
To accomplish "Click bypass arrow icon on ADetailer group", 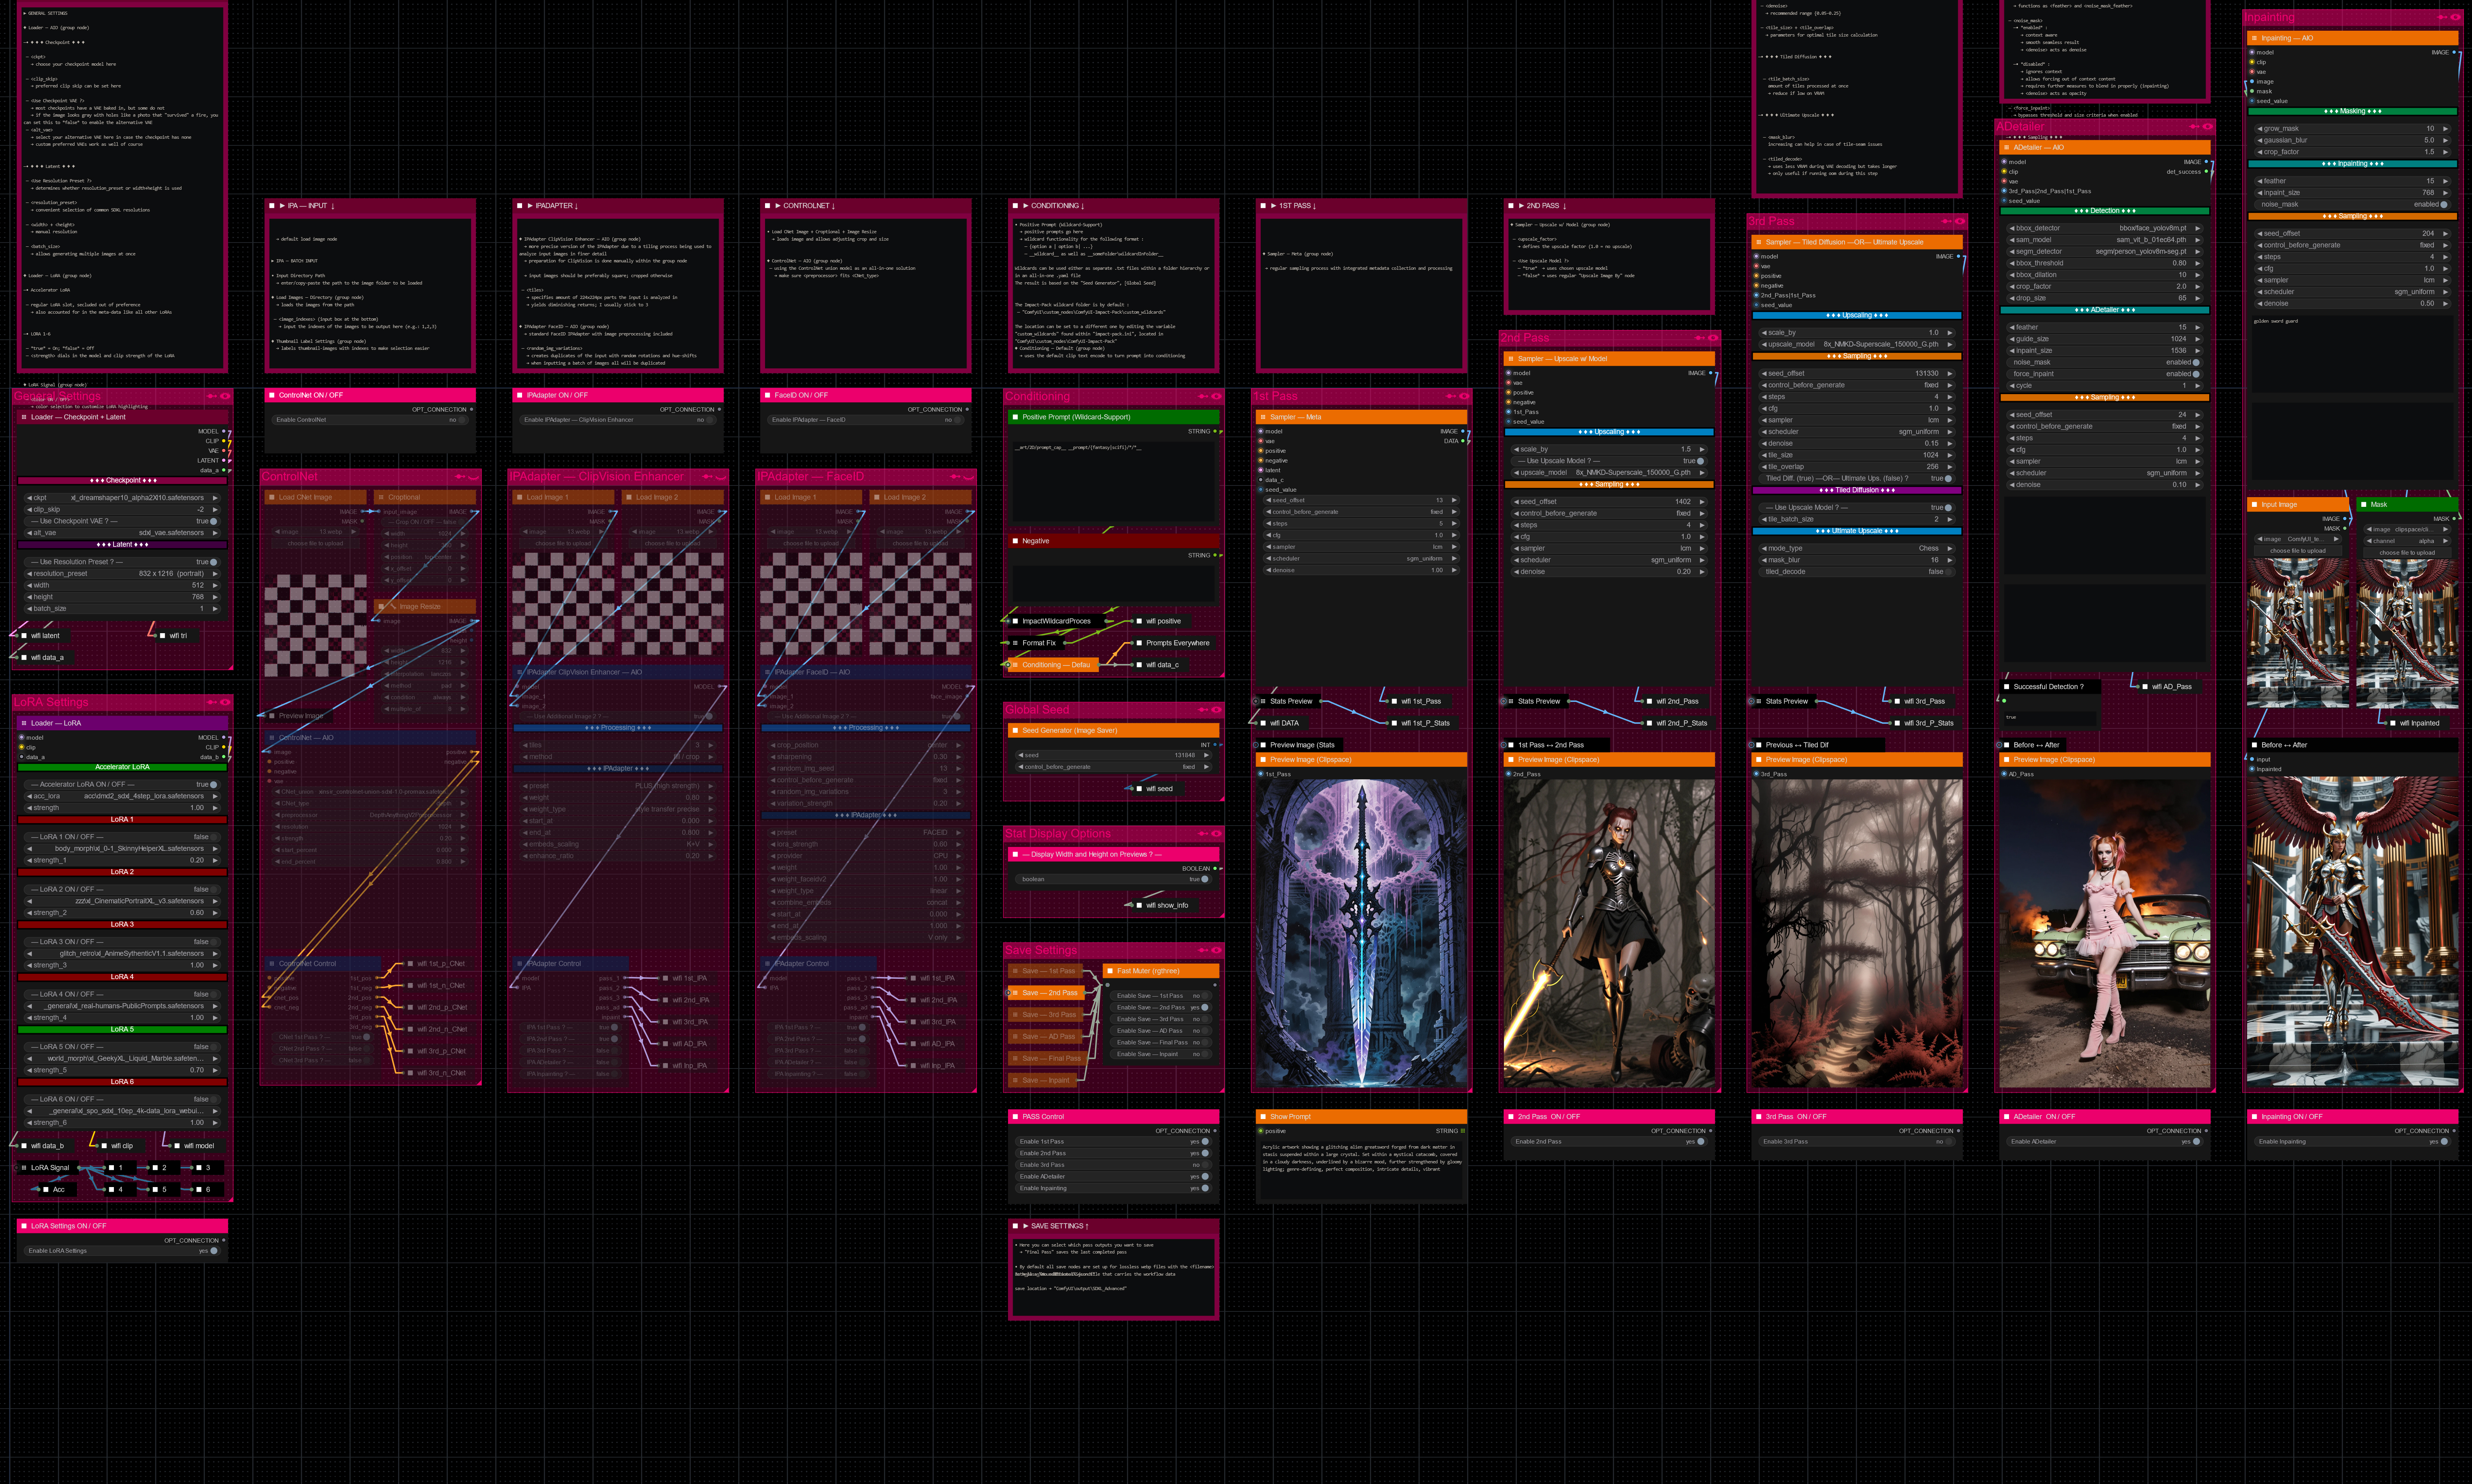I will click(2194, 127).
